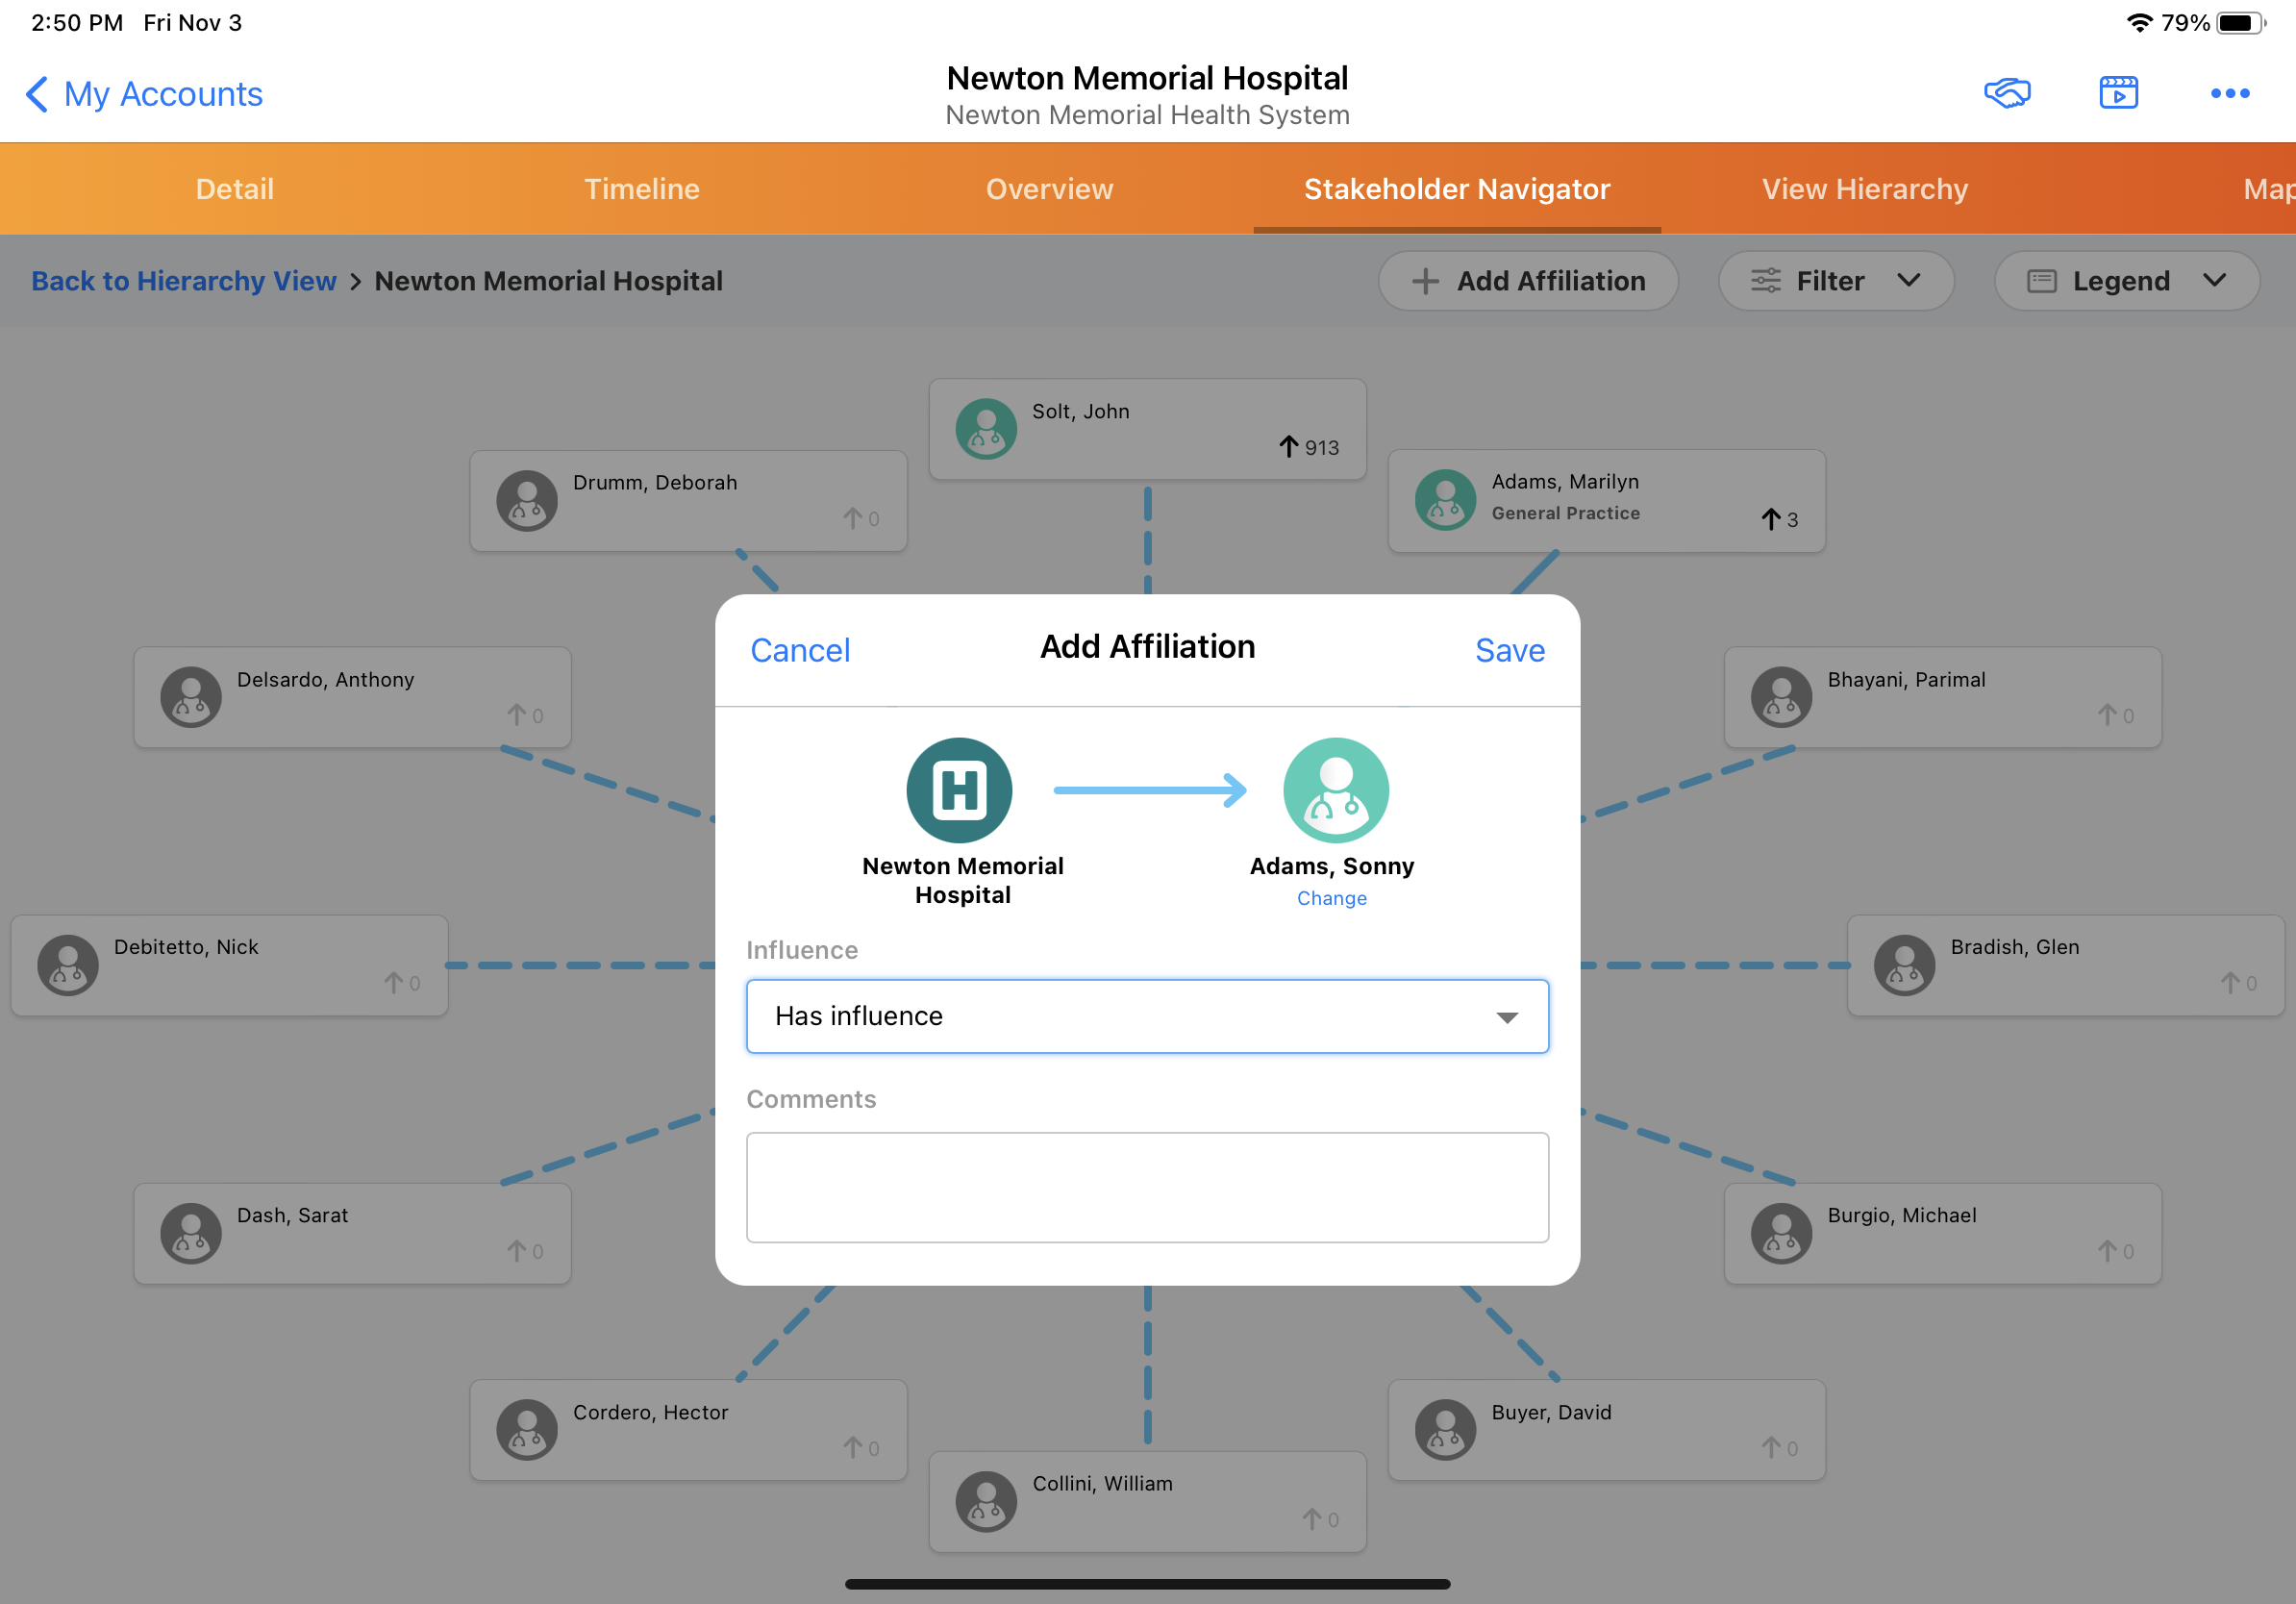Open the Overview tab
2296x1604 pixels.
[x=1049, y=189]
